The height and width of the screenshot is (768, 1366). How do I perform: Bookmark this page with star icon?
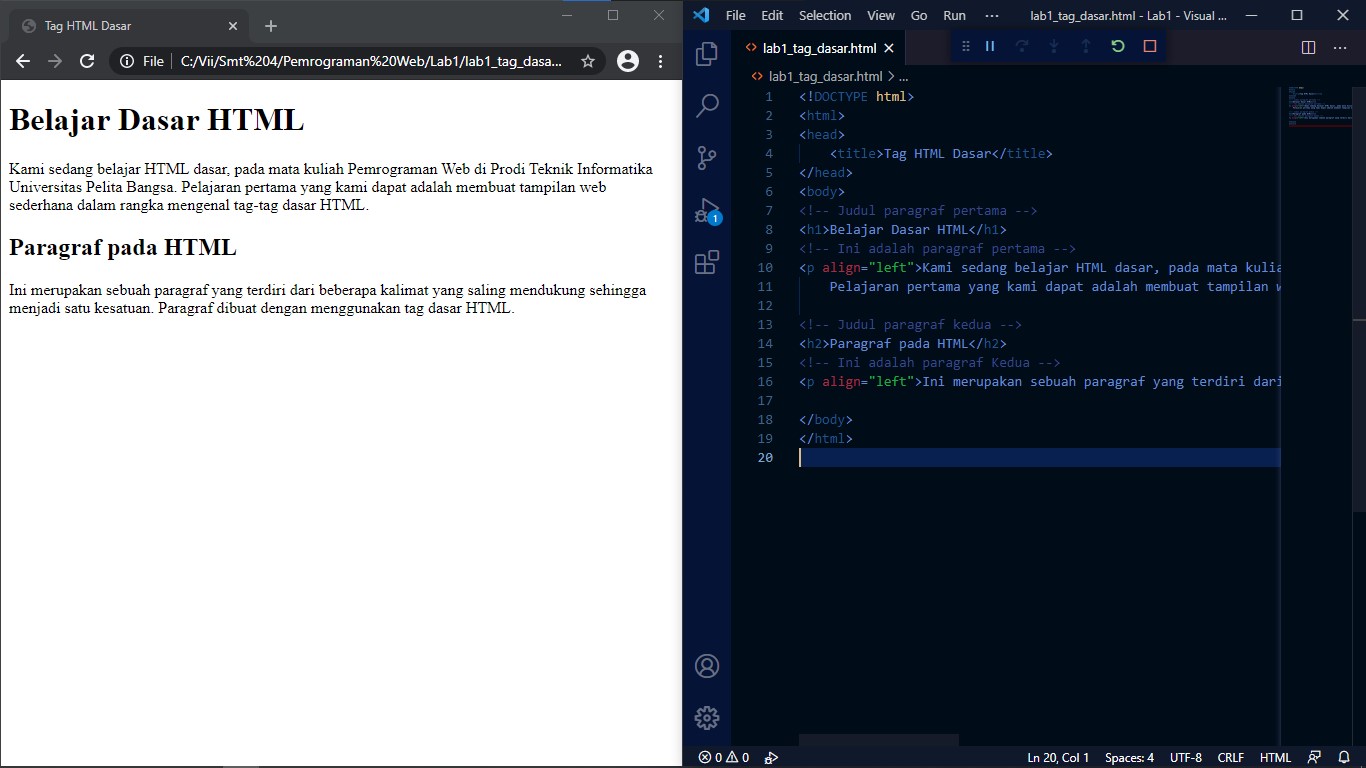[x=588, y=61]
